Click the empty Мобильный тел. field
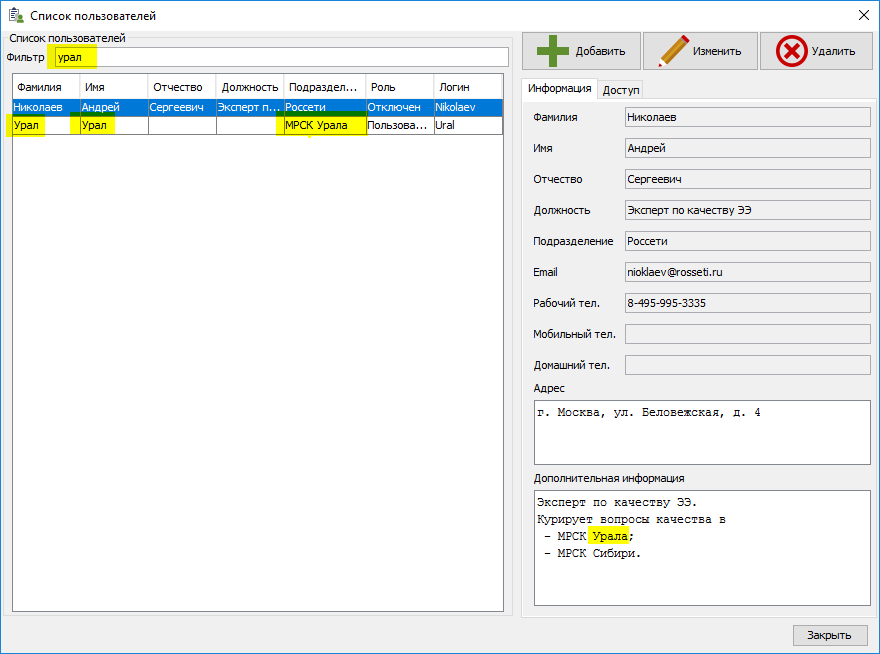 coord(748,333)
